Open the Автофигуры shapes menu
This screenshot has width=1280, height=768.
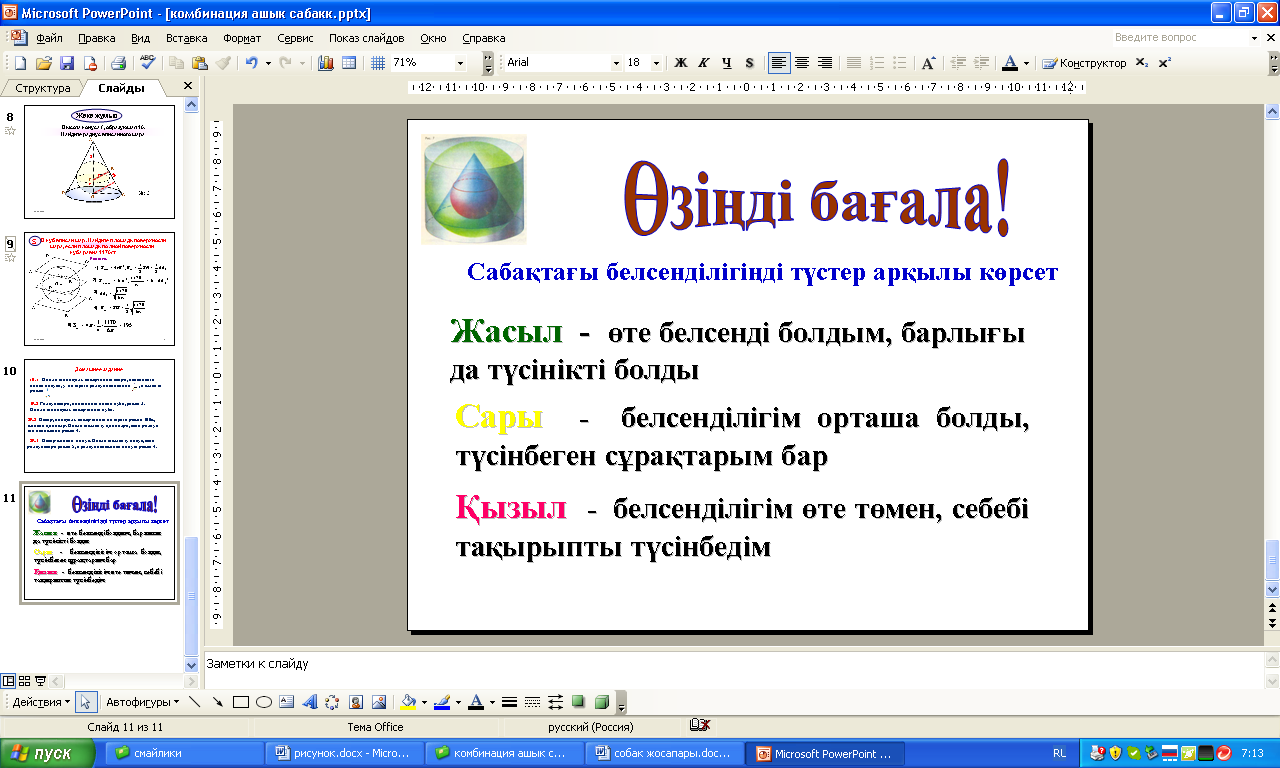tap(142, 702)
